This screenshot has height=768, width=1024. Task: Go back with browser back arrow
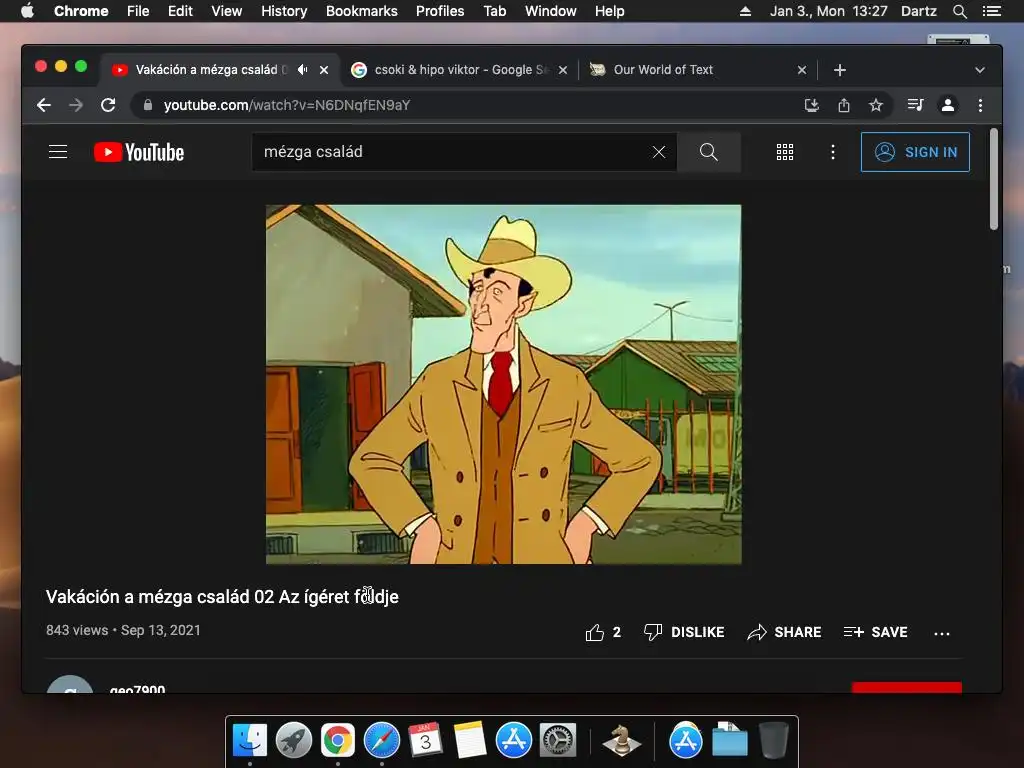44,105
